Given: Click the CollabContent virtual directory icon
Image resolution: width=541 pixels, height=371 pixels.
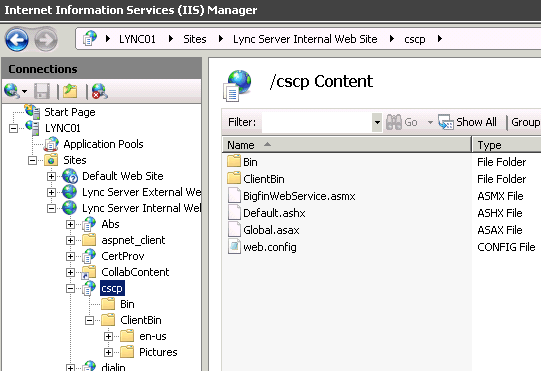Looking at the screenshot, I should (x=89, y=272).
